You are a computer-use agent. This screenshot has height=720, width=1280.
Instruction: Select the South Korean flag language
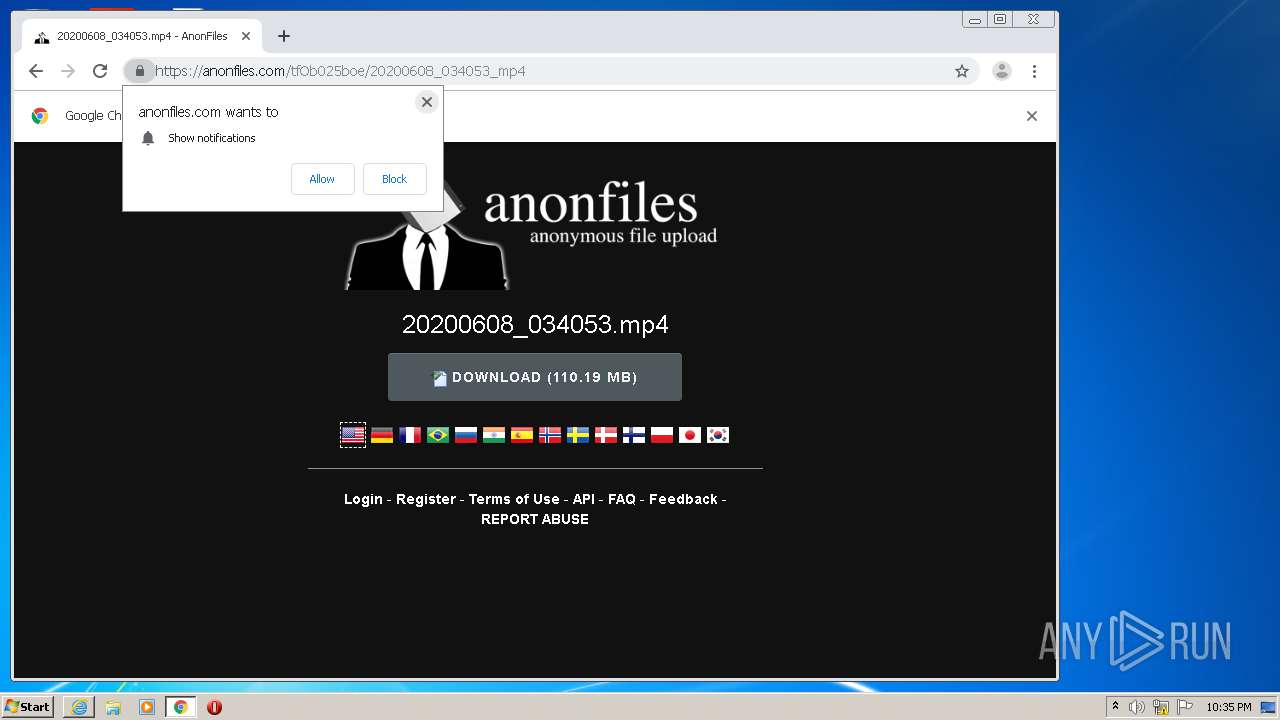pos(718,435)
